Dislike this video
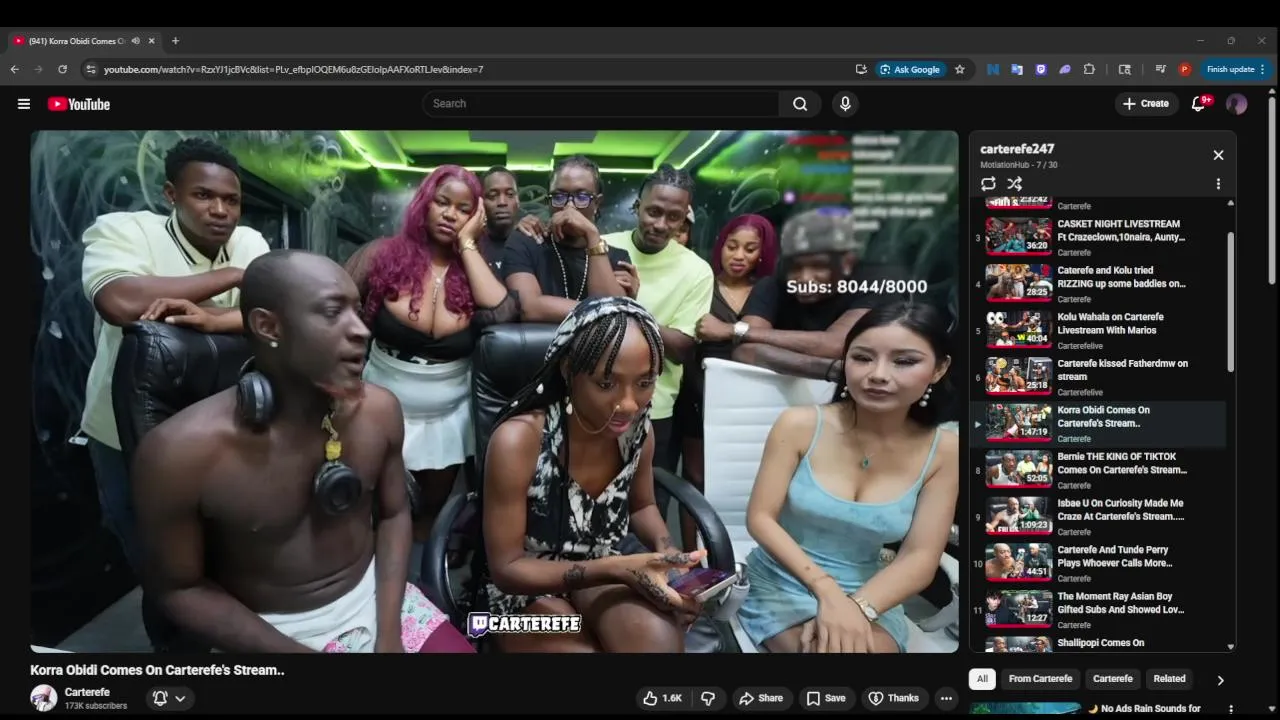 pyautogui.click(x=708, y=698)
